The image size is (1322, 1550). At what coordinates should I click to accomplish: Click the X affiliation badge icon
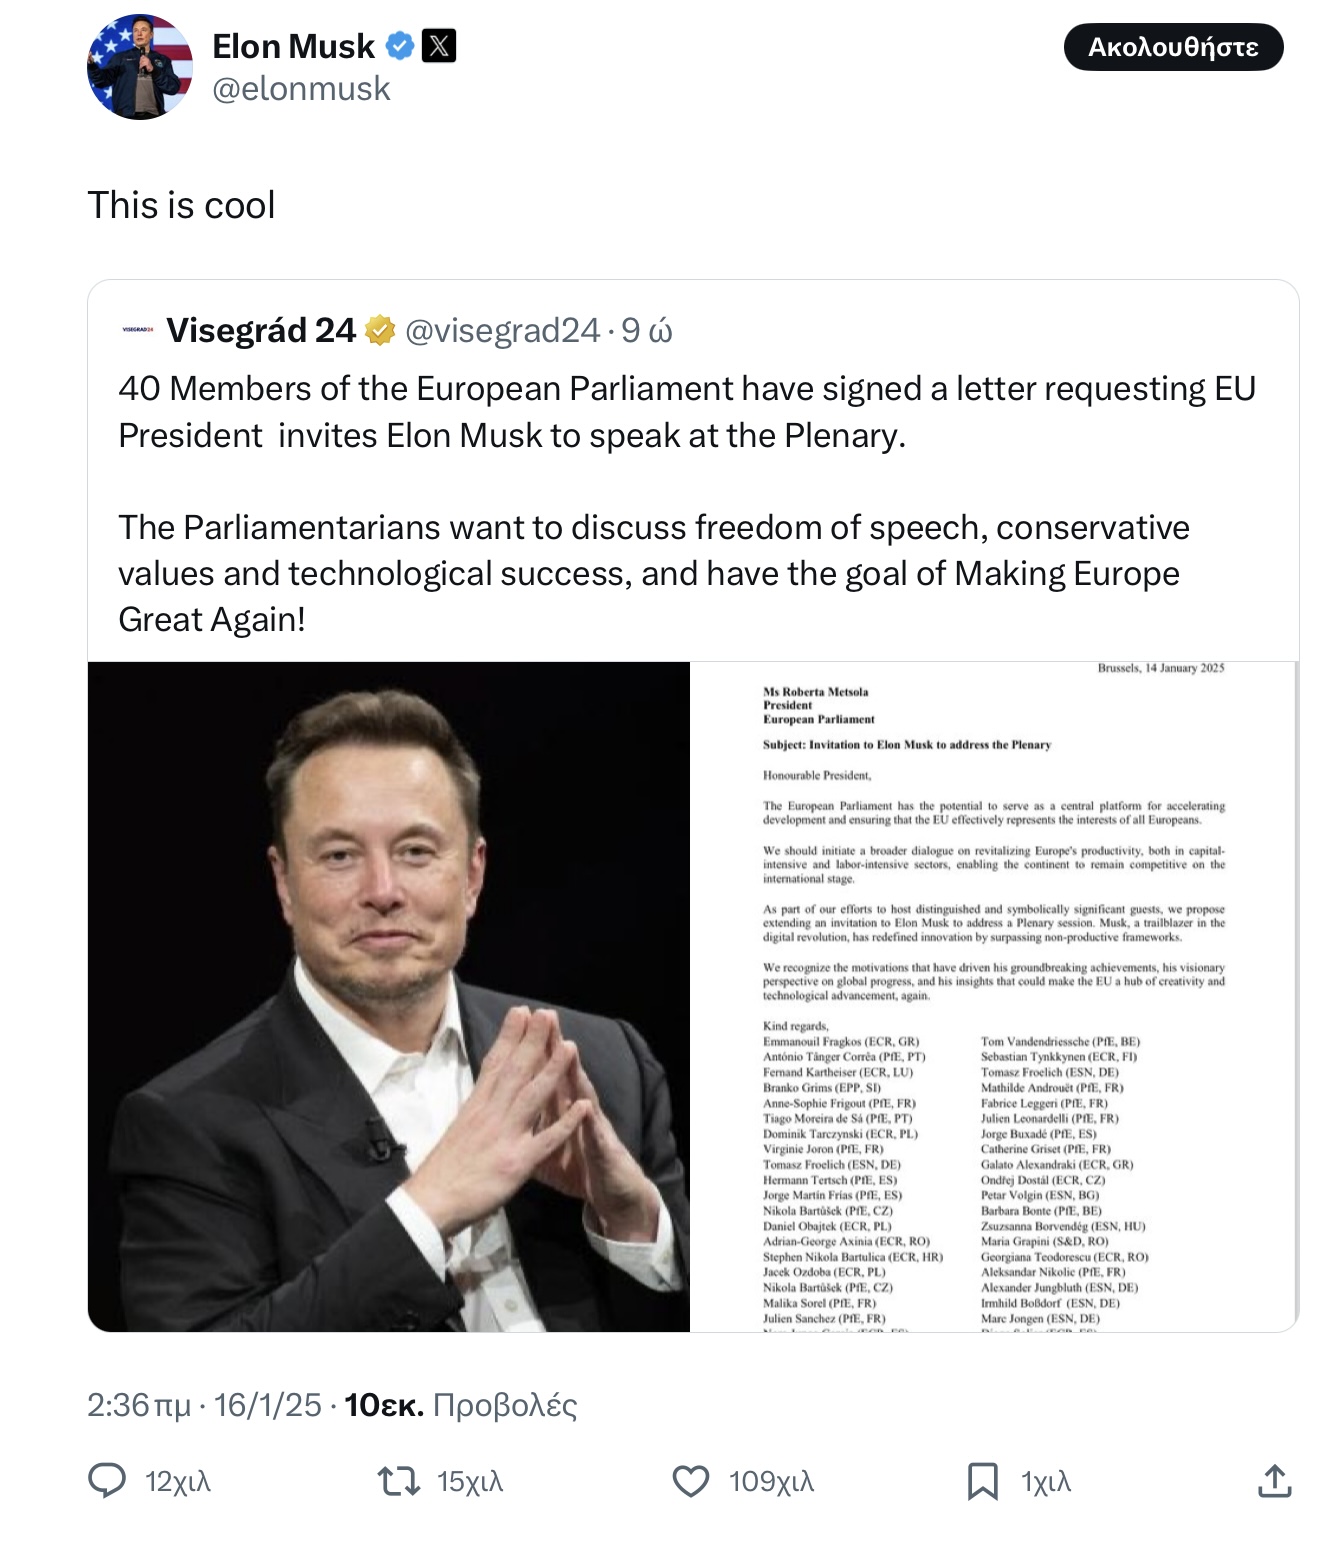439,46
